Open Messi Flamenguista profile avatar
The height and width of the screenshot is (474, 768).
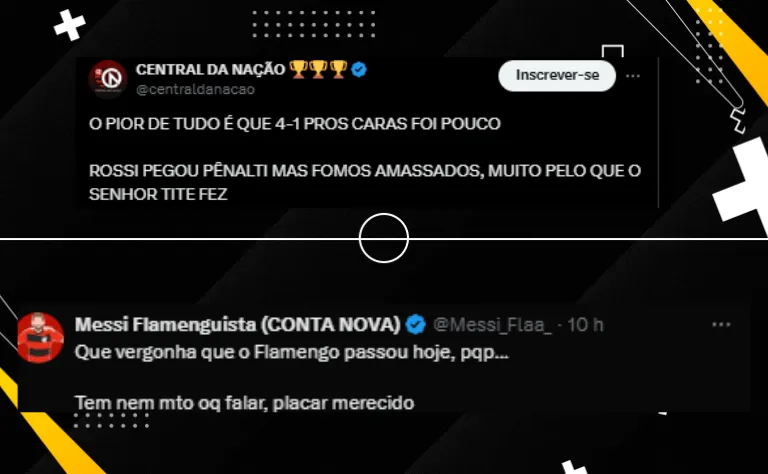tap(41, 337)
